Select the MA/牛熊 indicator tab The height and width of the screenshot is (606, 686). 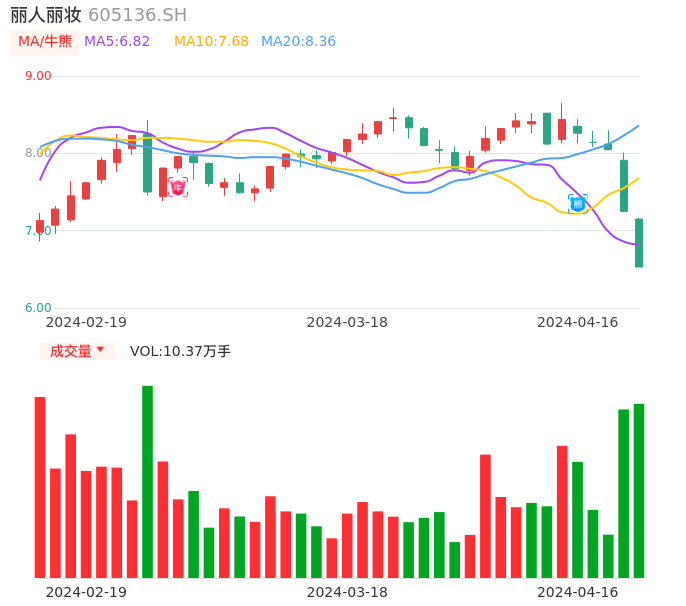(44, 42)
